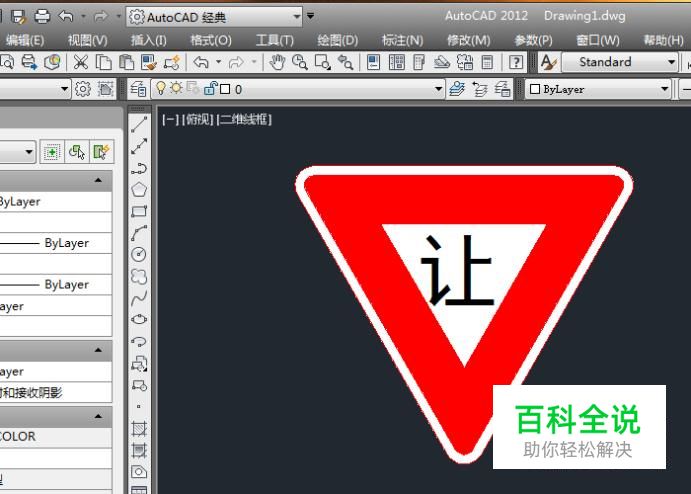The height and width of the screenshot is (494, 691).
Task: Select the Spline tool
Action: tap(139, 298)
